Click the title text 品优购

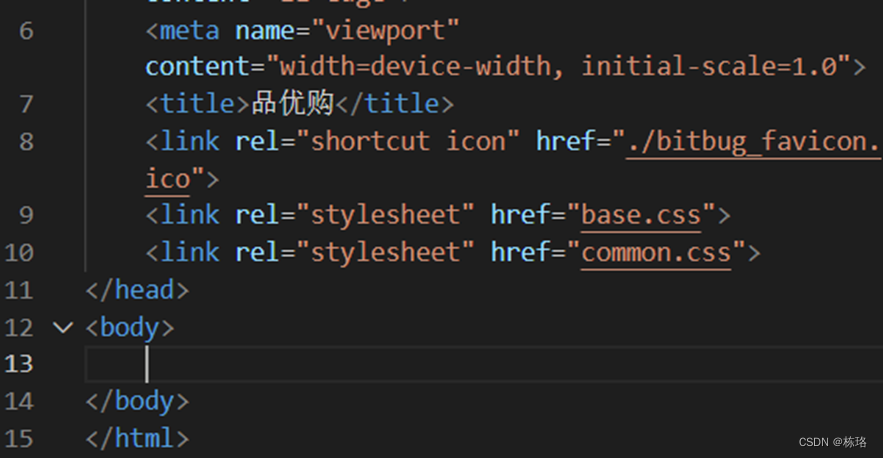[x=293, y=104]
